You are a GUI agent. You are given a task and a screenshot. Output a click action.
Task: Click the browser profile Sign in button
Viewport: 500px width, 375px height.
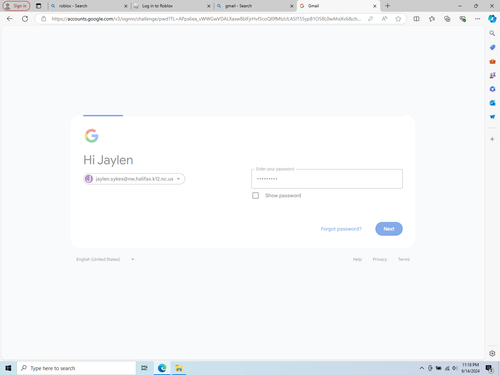tap(16, 6)
